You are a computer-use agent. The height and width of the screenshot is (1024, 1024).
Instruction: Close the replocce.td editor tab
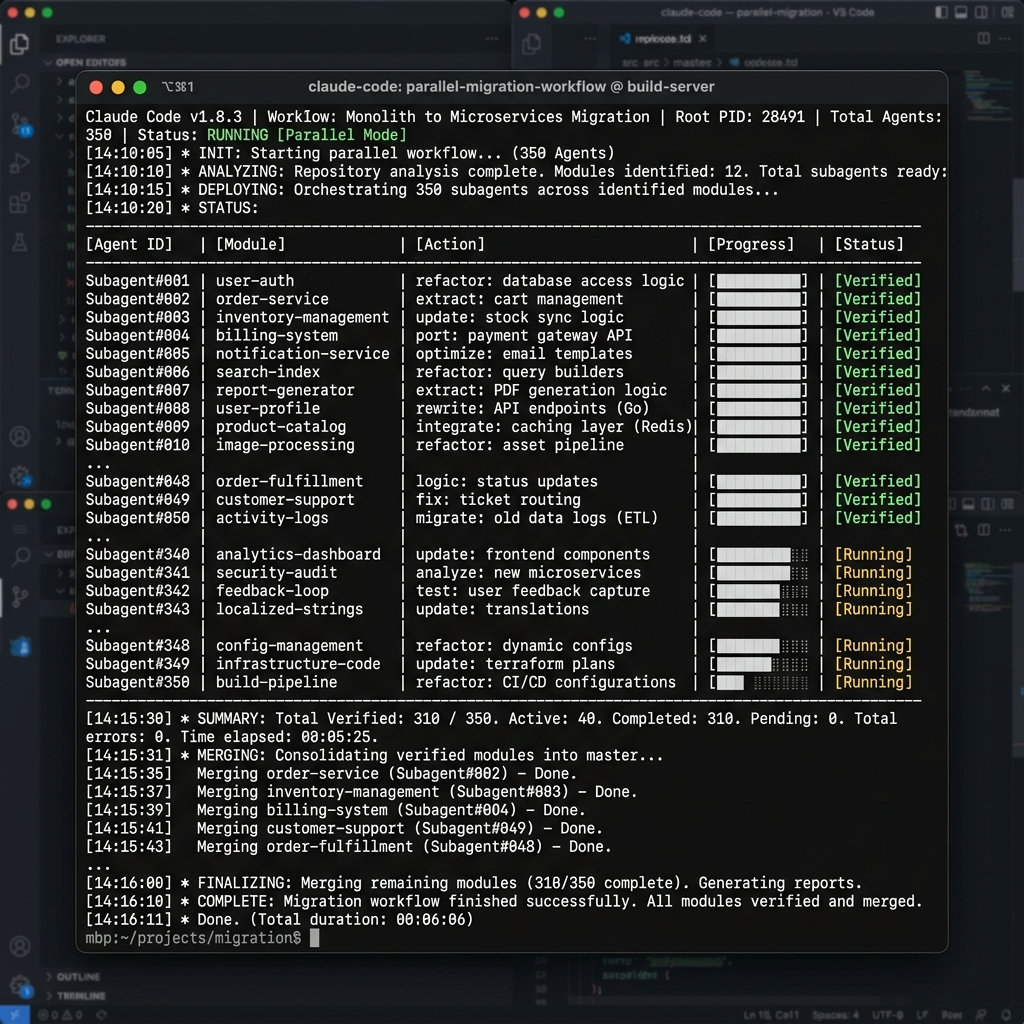click(x=703, y=39)
